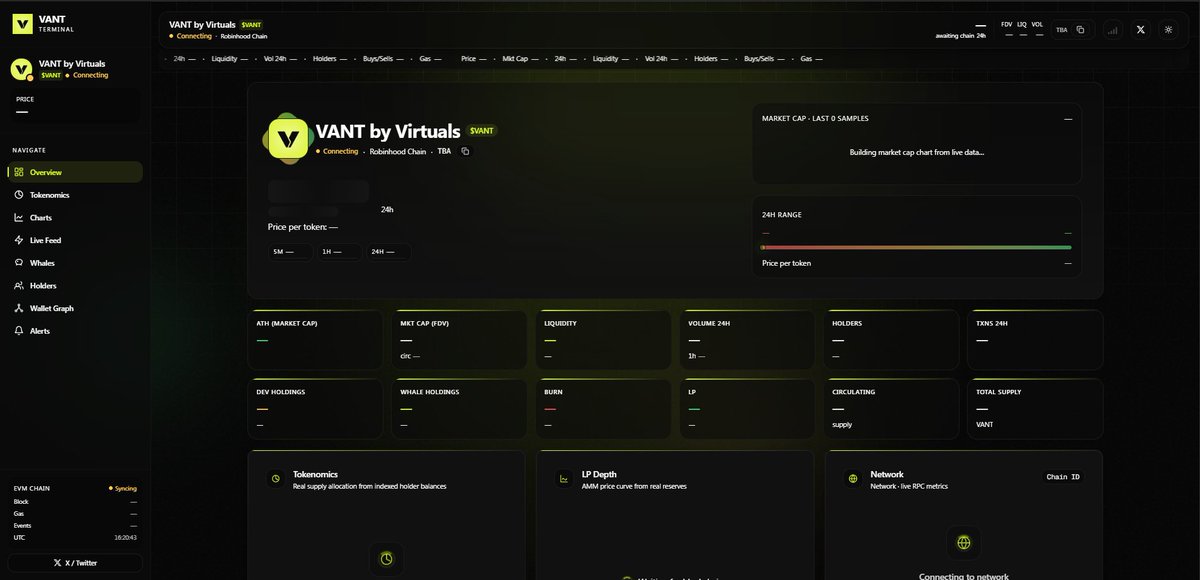Click the sidebar PRICE card
This screenshot has width=1200, height=580.
tap(75, 106)
